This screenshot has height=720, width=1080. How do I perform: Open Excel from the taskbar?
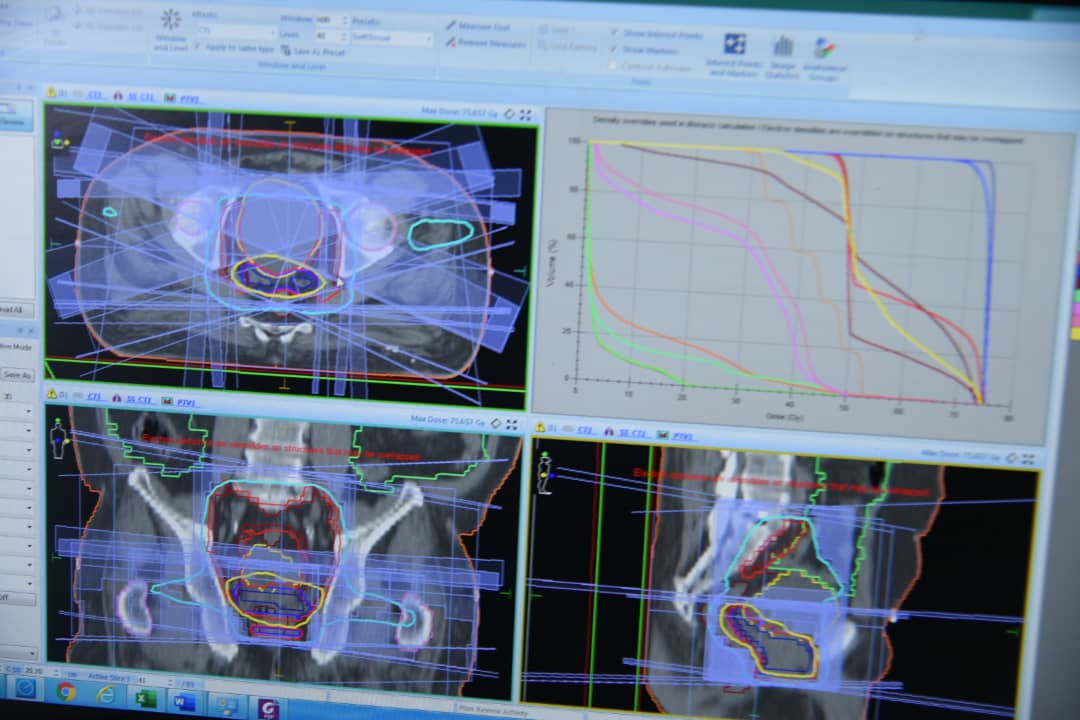coord(146,698)
